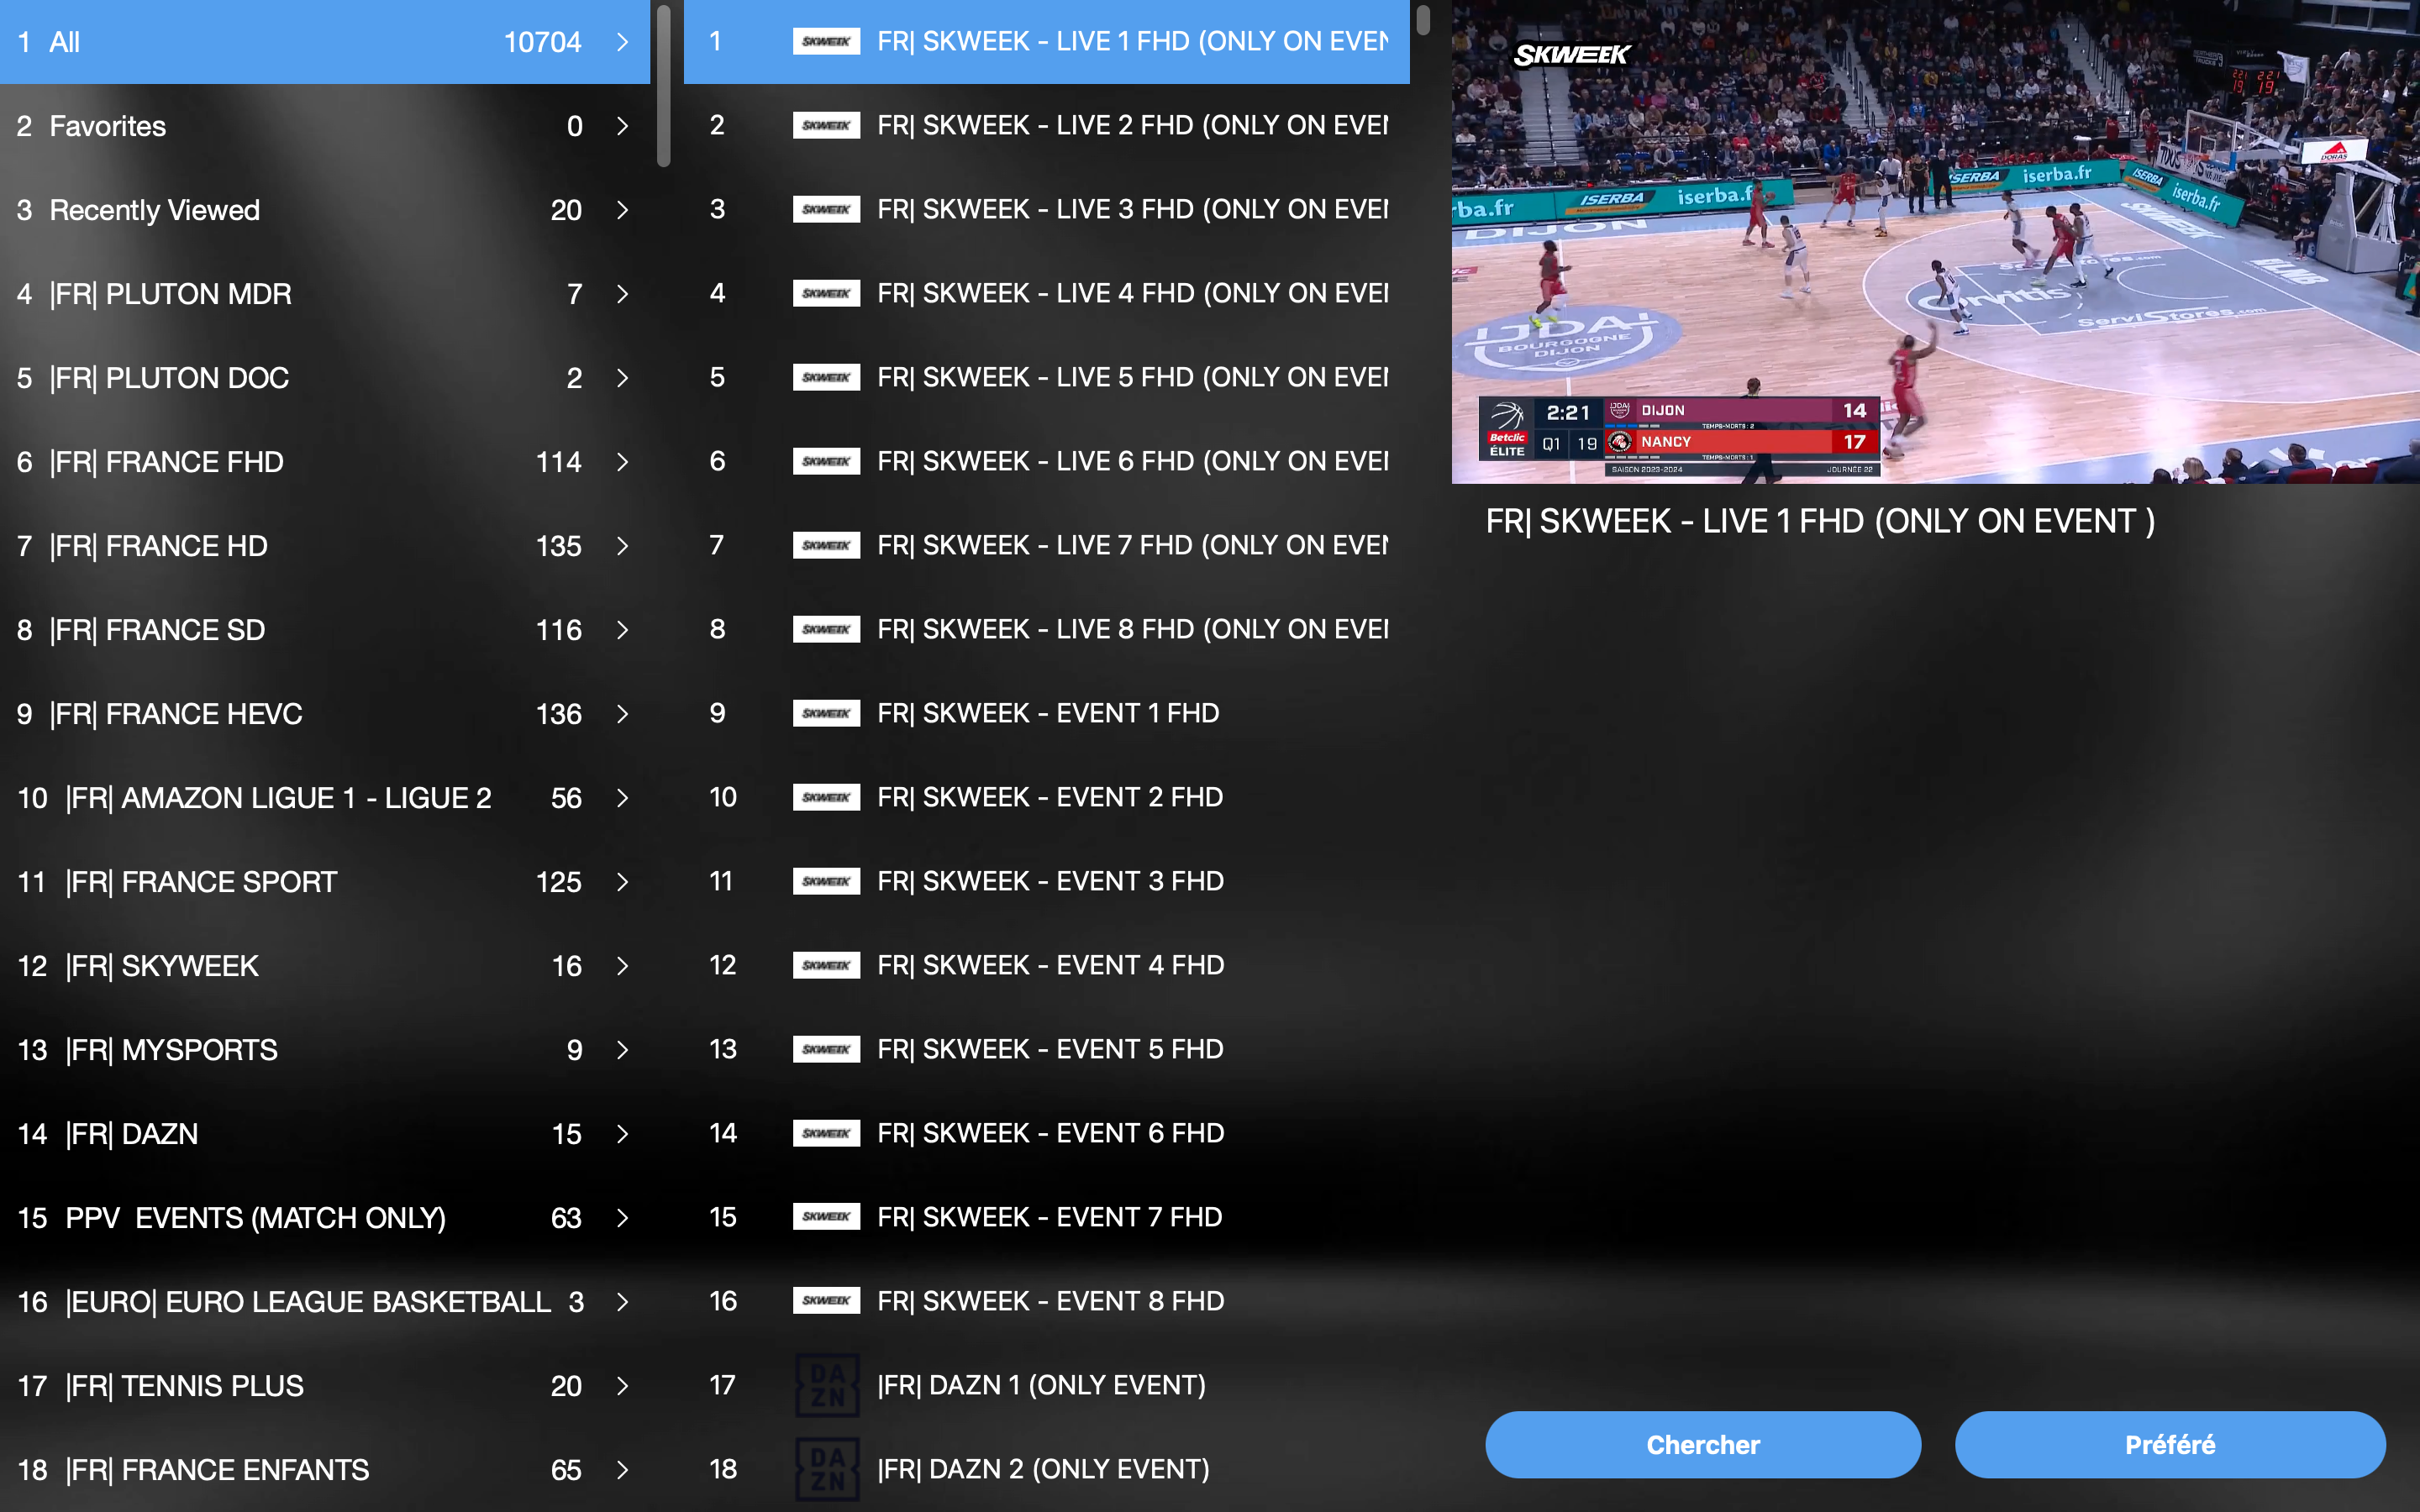Viewport: 2420px width, 1512px height.
Task: Expand the |FR| FRANCE HD chevron
Action: [623, 546]
